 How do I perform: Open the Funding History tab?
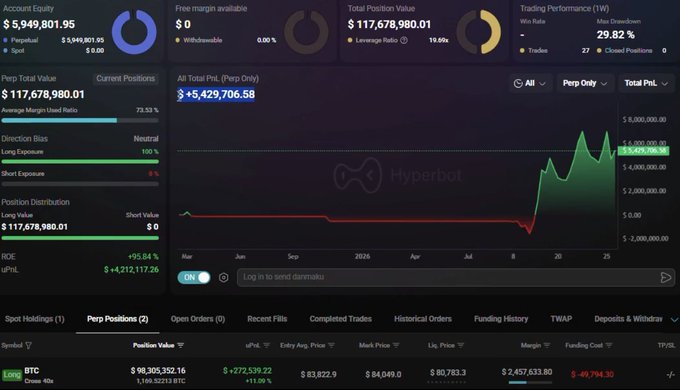click(501, 319)
